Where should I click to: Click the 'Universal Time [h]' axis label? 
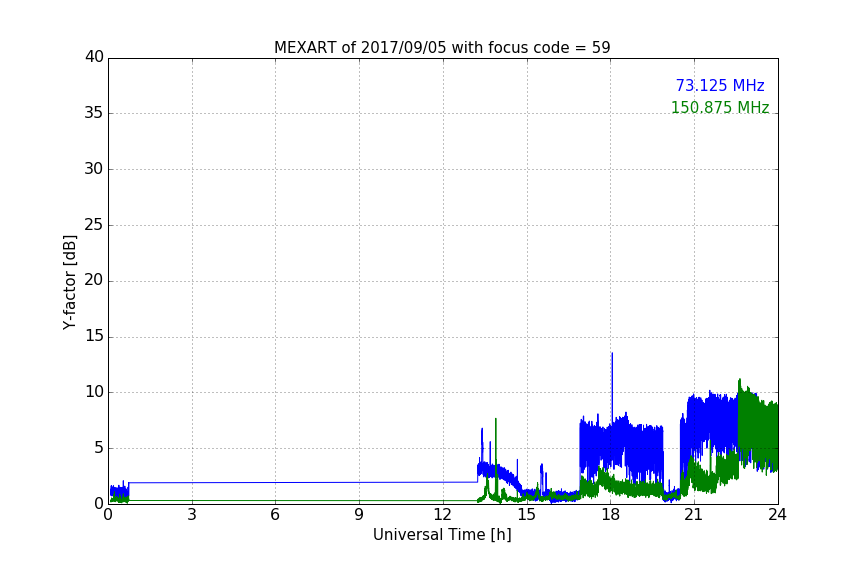point(442,535)
